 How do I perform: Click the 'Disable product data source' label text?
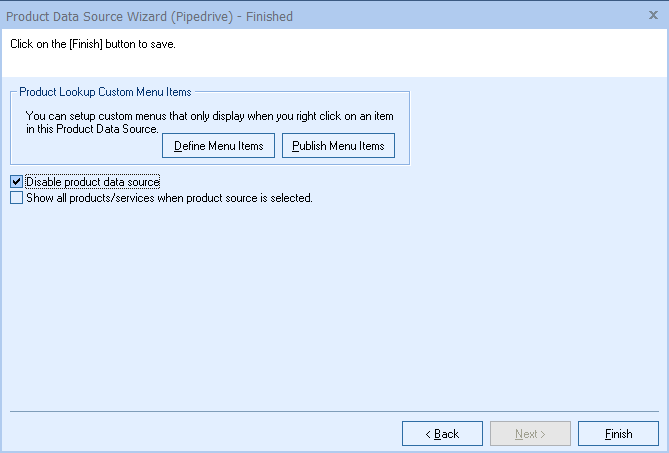tap(93, 182)
